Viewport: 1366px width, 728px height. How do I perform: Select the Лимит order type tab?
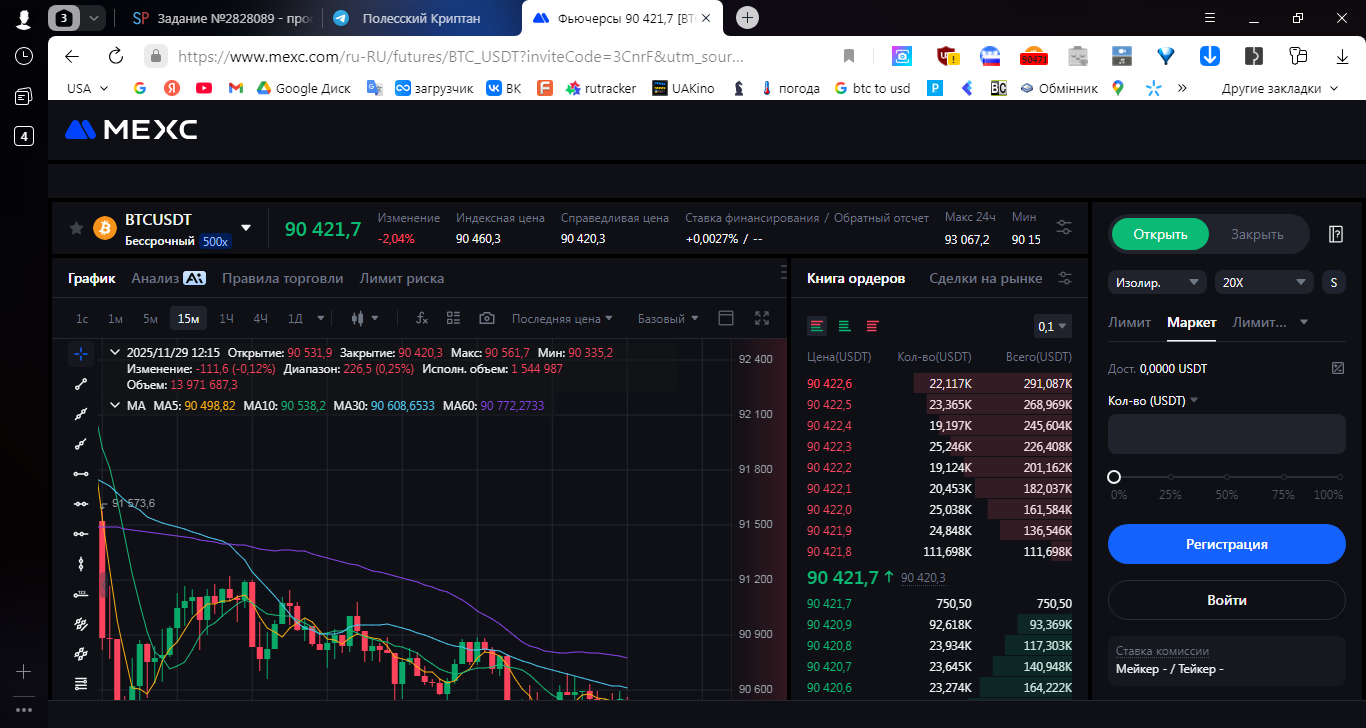pos(1129,322)
